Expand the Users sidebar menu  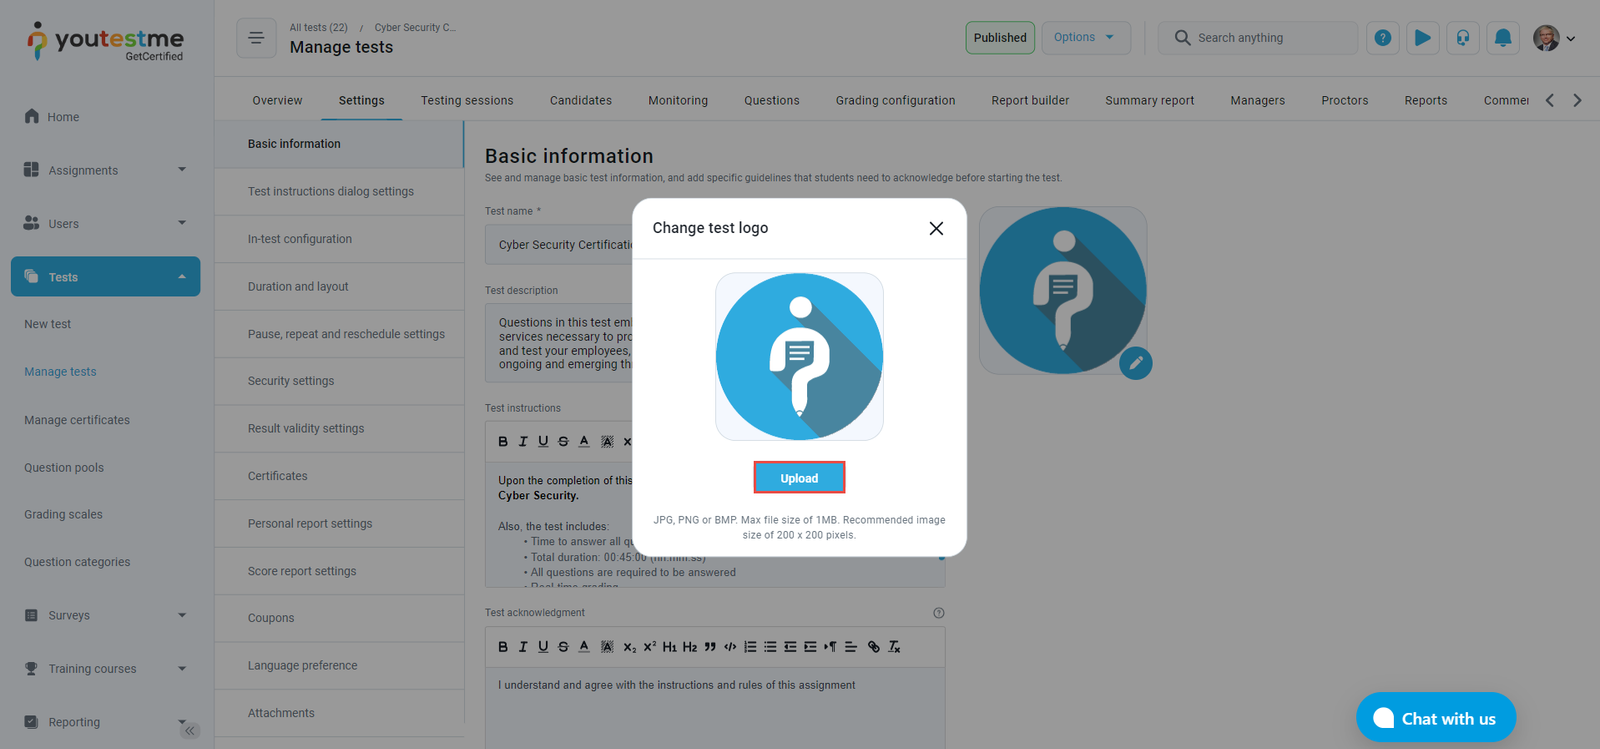click(105, 223)
